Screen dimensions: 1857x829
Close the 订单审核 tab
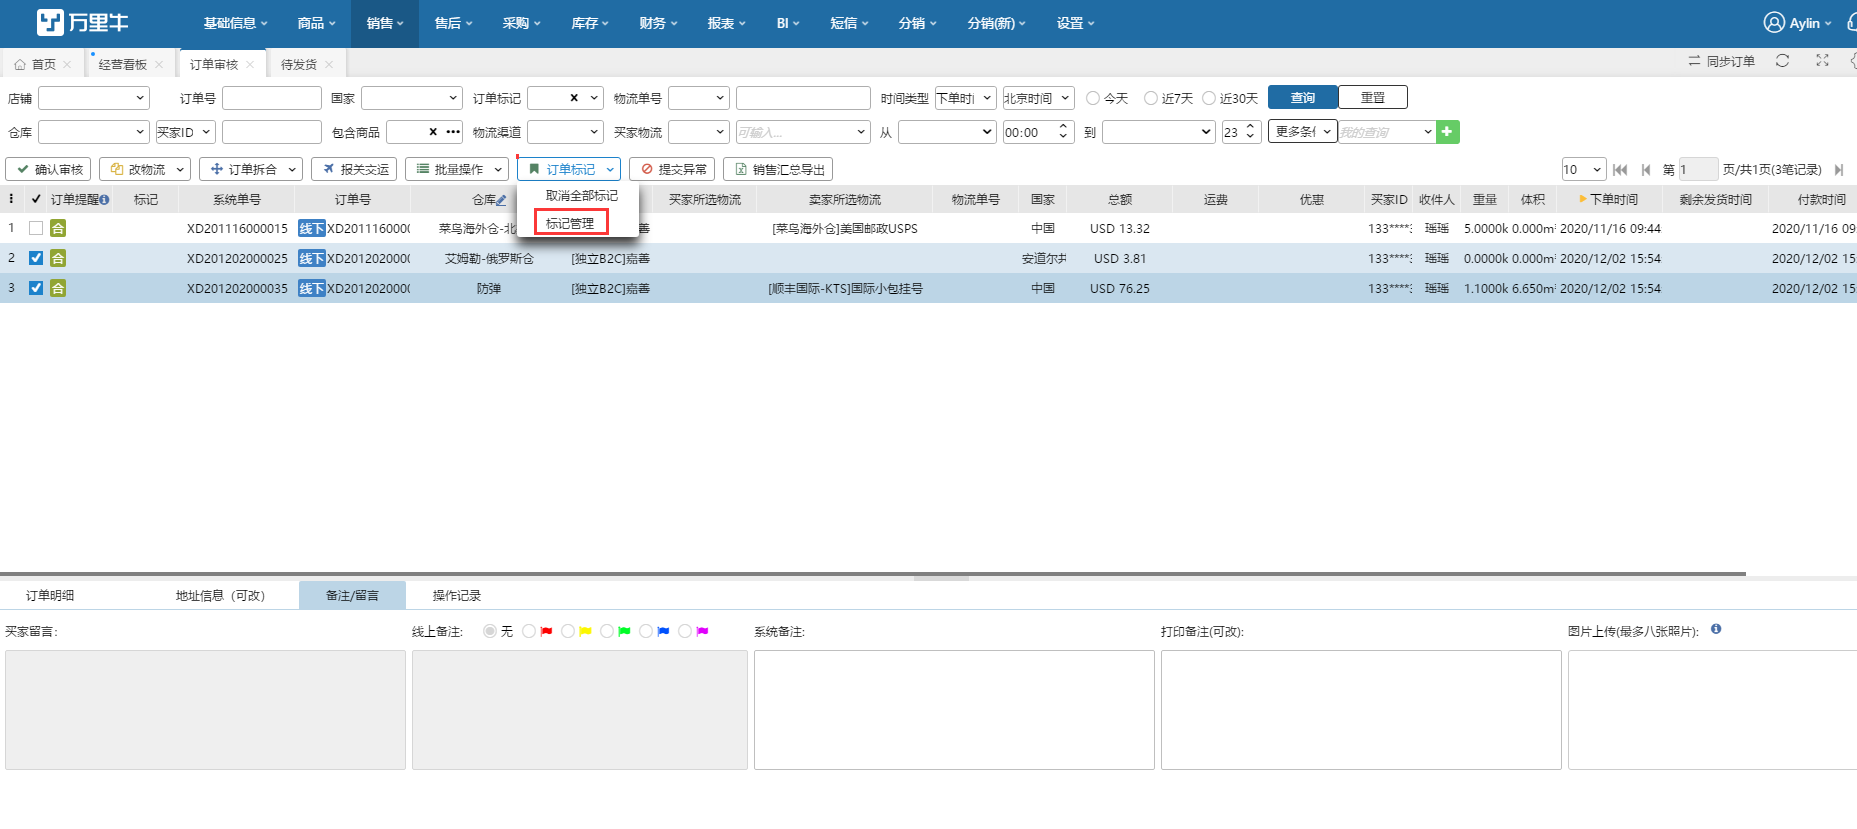coord(250,64)
